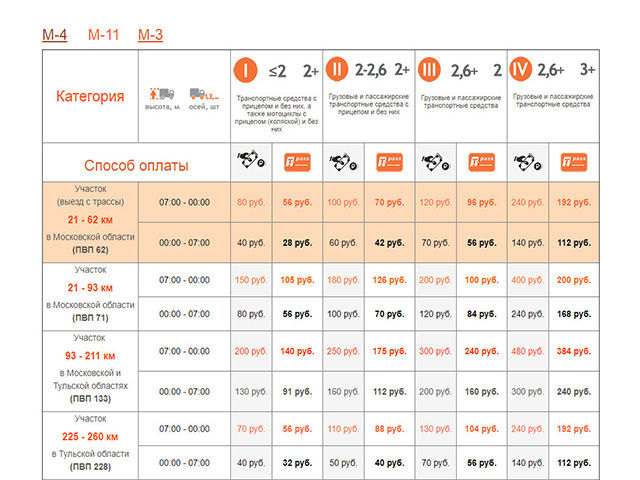
Task: Click T-pass icon under category II
Action: 389,162
